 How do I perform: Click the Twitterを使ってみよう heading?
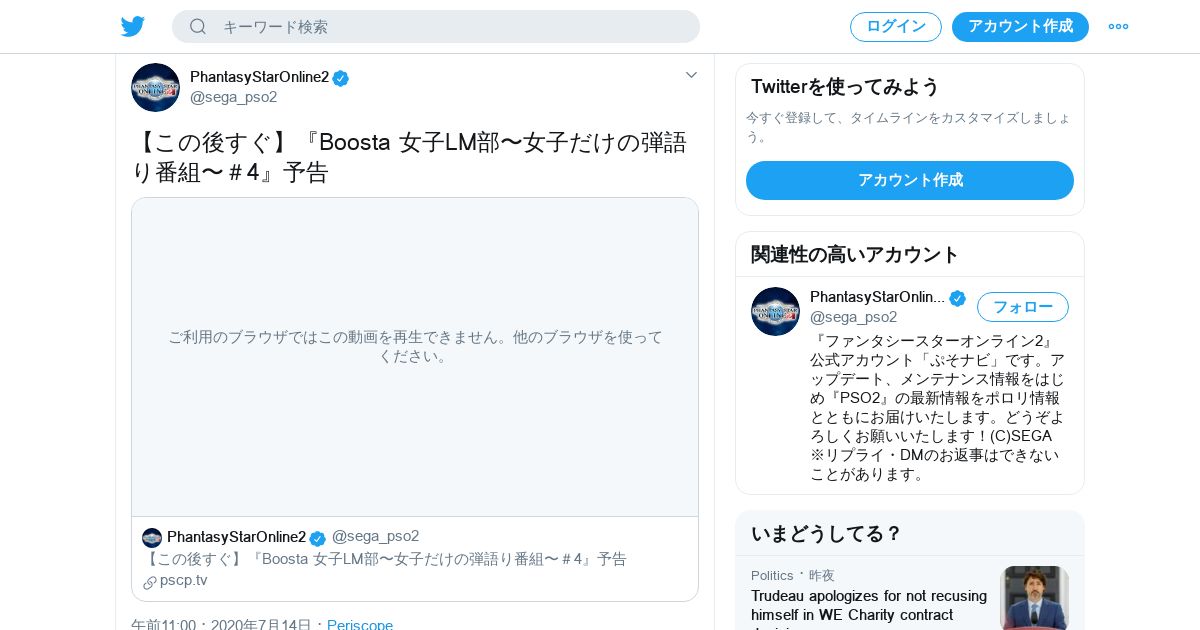pyautogui.click(x=845, y=87)
